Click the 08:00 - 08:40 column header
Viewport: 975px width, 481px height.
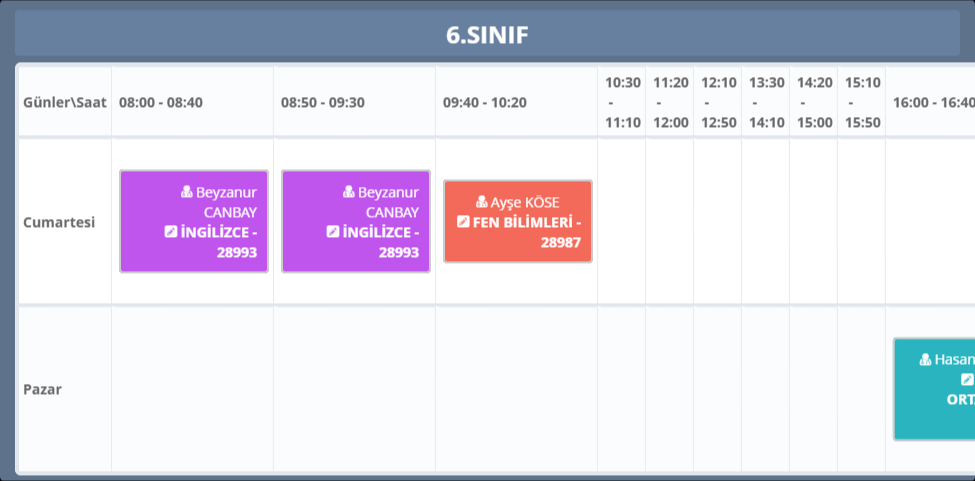pos(161,102)
